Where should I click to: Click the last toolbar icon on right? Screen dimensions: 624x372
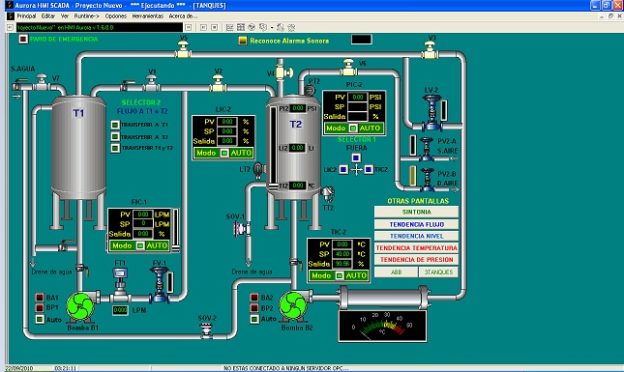click(291, 27)
